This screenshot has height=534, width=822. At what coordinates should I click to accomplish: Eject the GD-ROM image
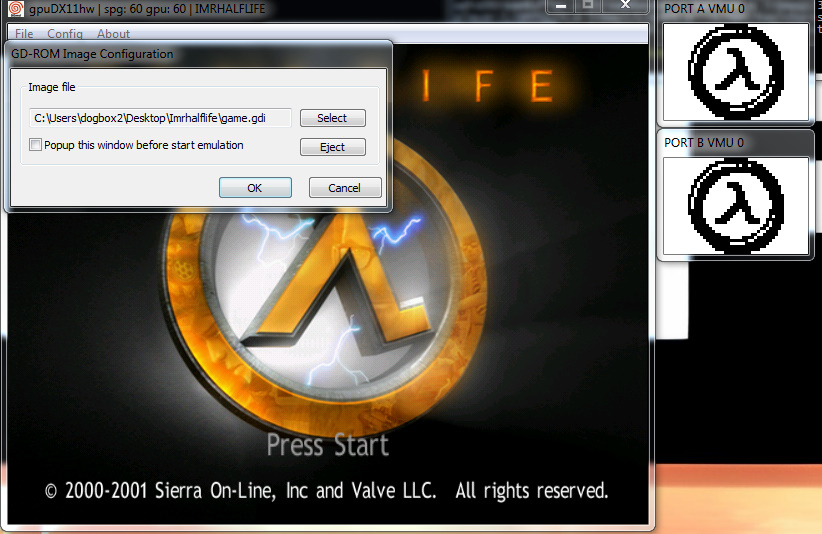tap(332, 147)
